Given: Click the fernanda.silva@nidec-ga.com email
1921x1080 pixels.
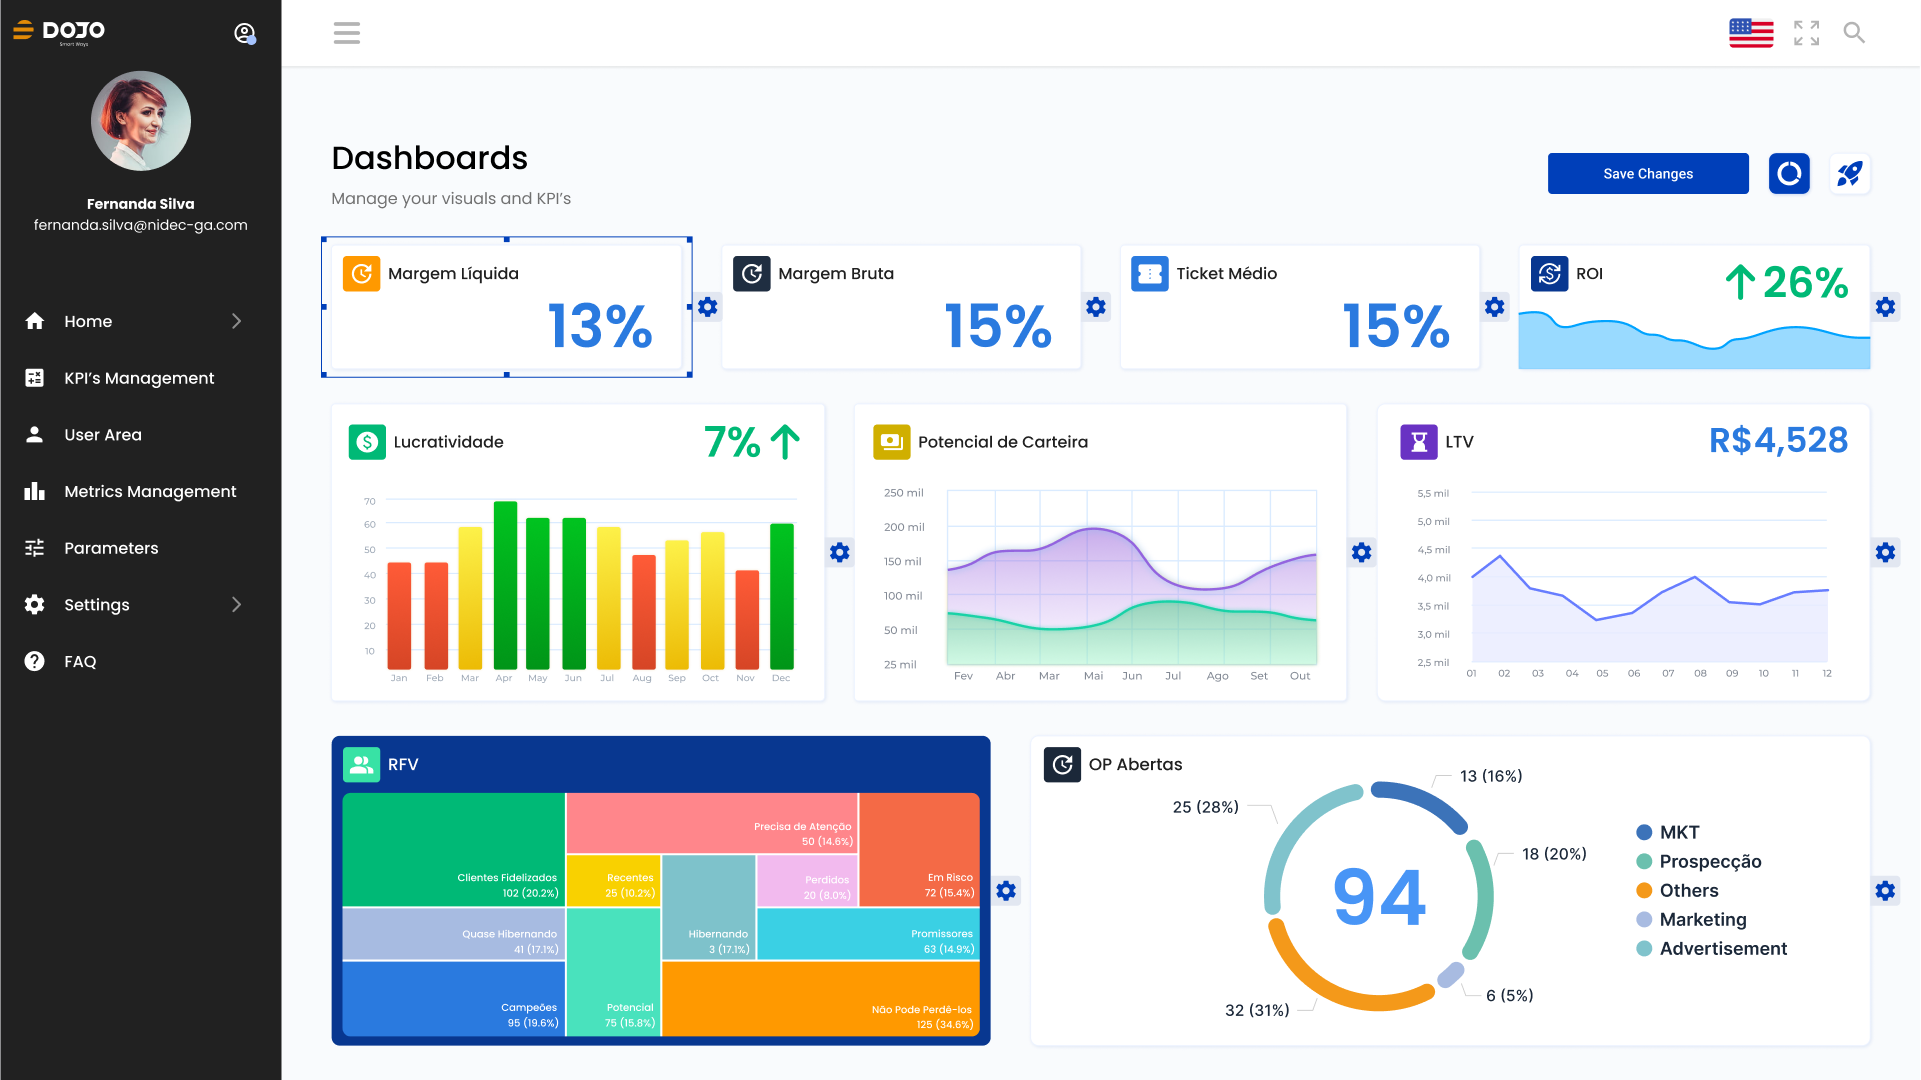Looking at the screenshot, I should (141, 225).
